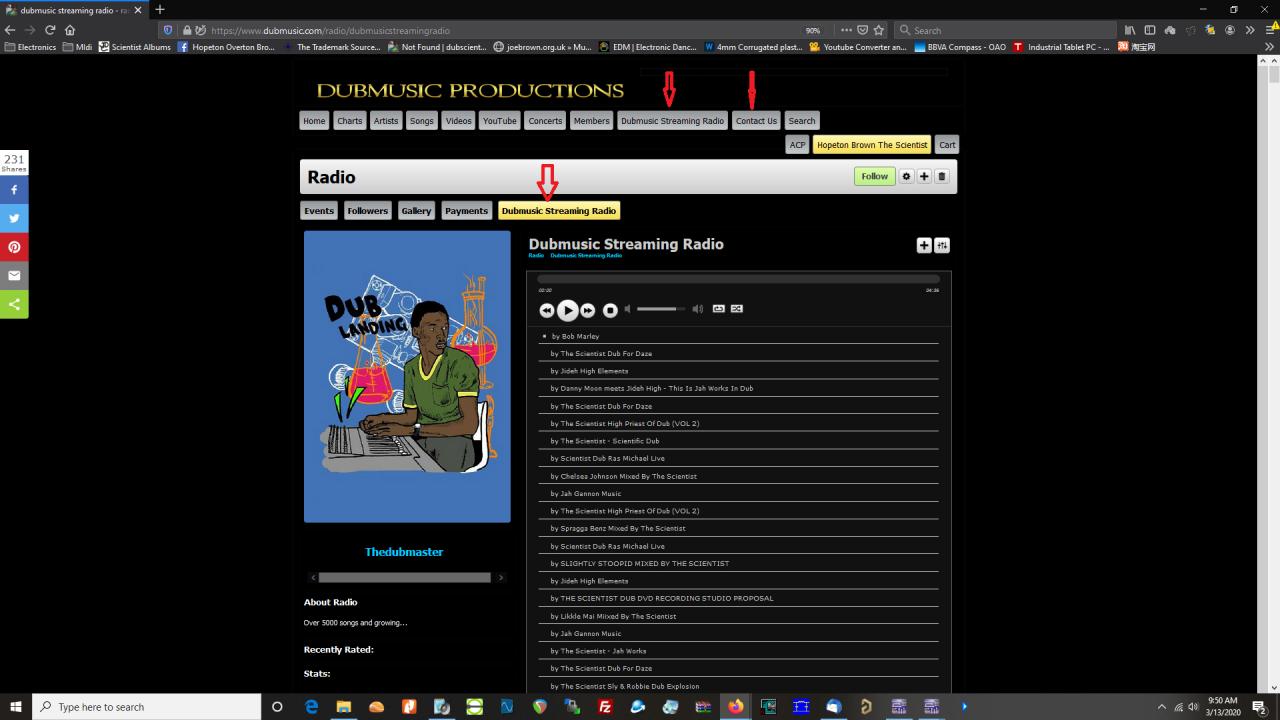Open playlist adjustment sliders icon

942,245
